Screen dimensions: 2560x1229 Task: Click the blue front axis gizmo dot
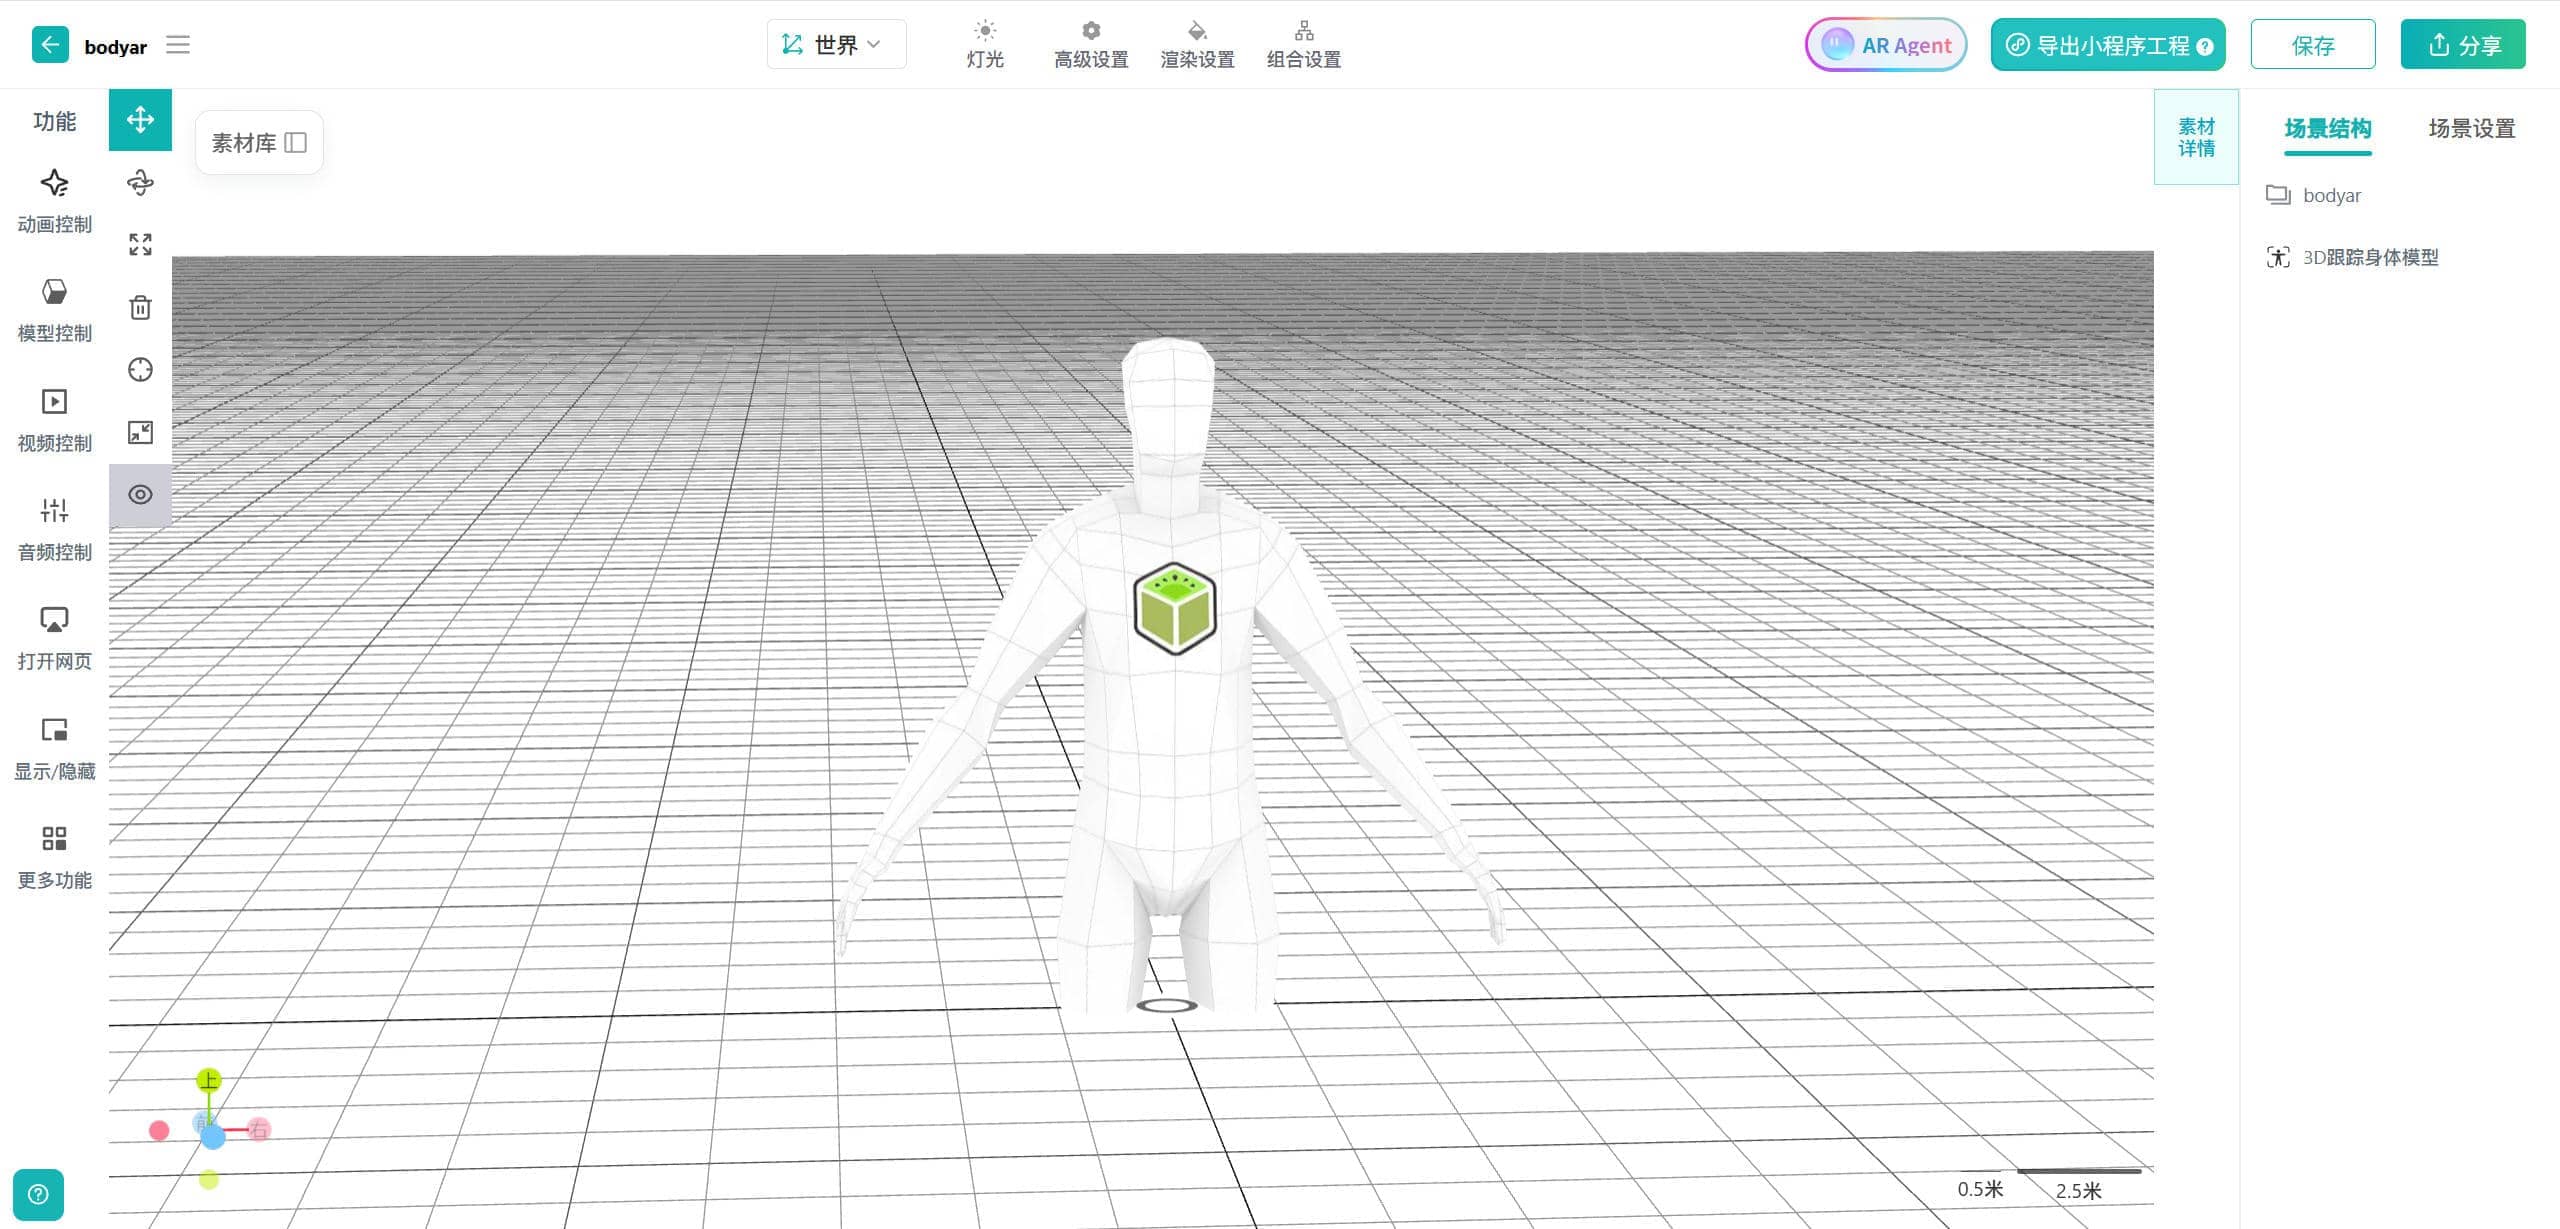tap(212, 1136)
